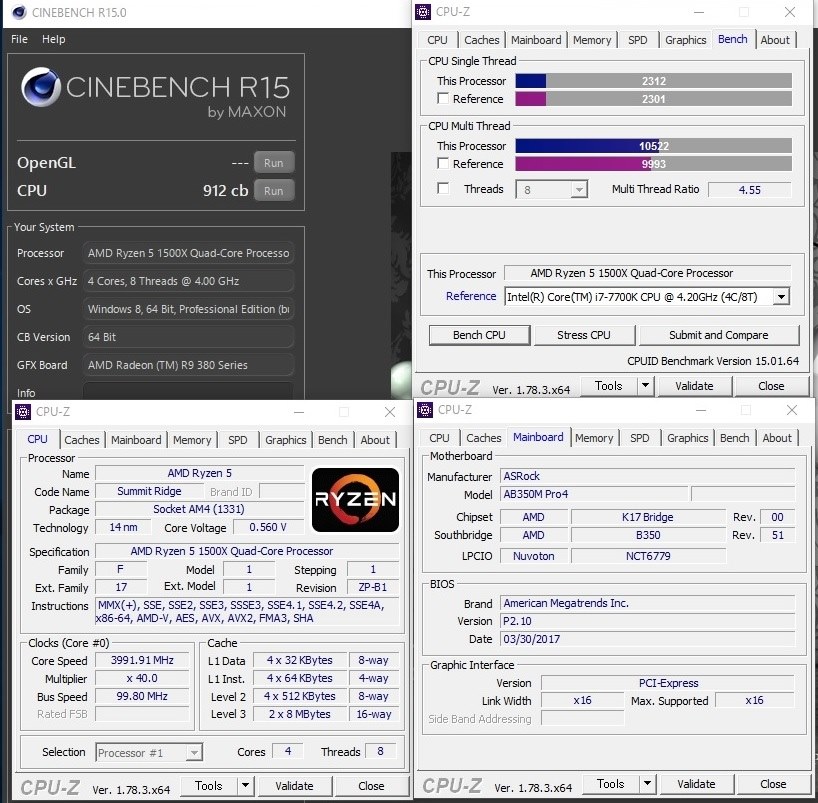818x803 pixels.
Task: Minimize the CPU-Z Bench window
Action: 699,12
